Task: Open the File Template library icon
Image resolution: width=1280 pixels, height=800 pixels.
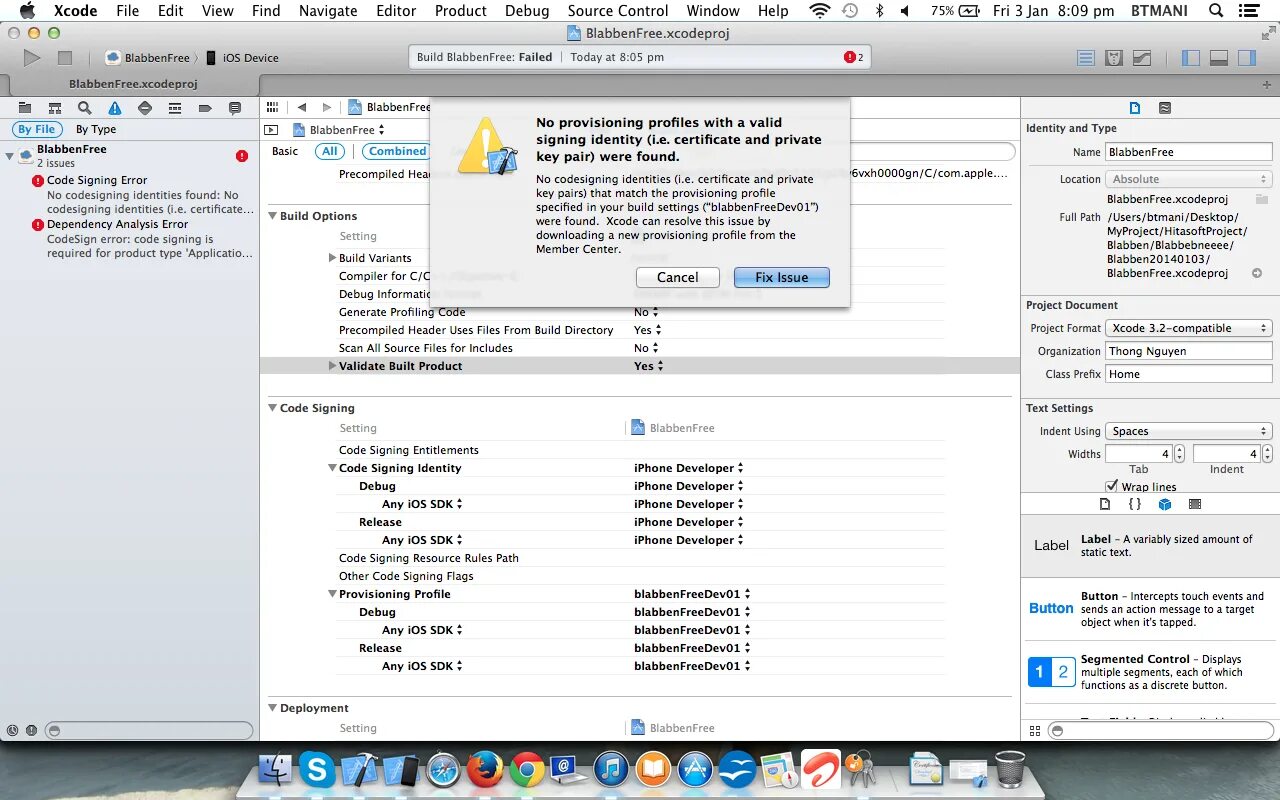Action: tap(1105, 504)
